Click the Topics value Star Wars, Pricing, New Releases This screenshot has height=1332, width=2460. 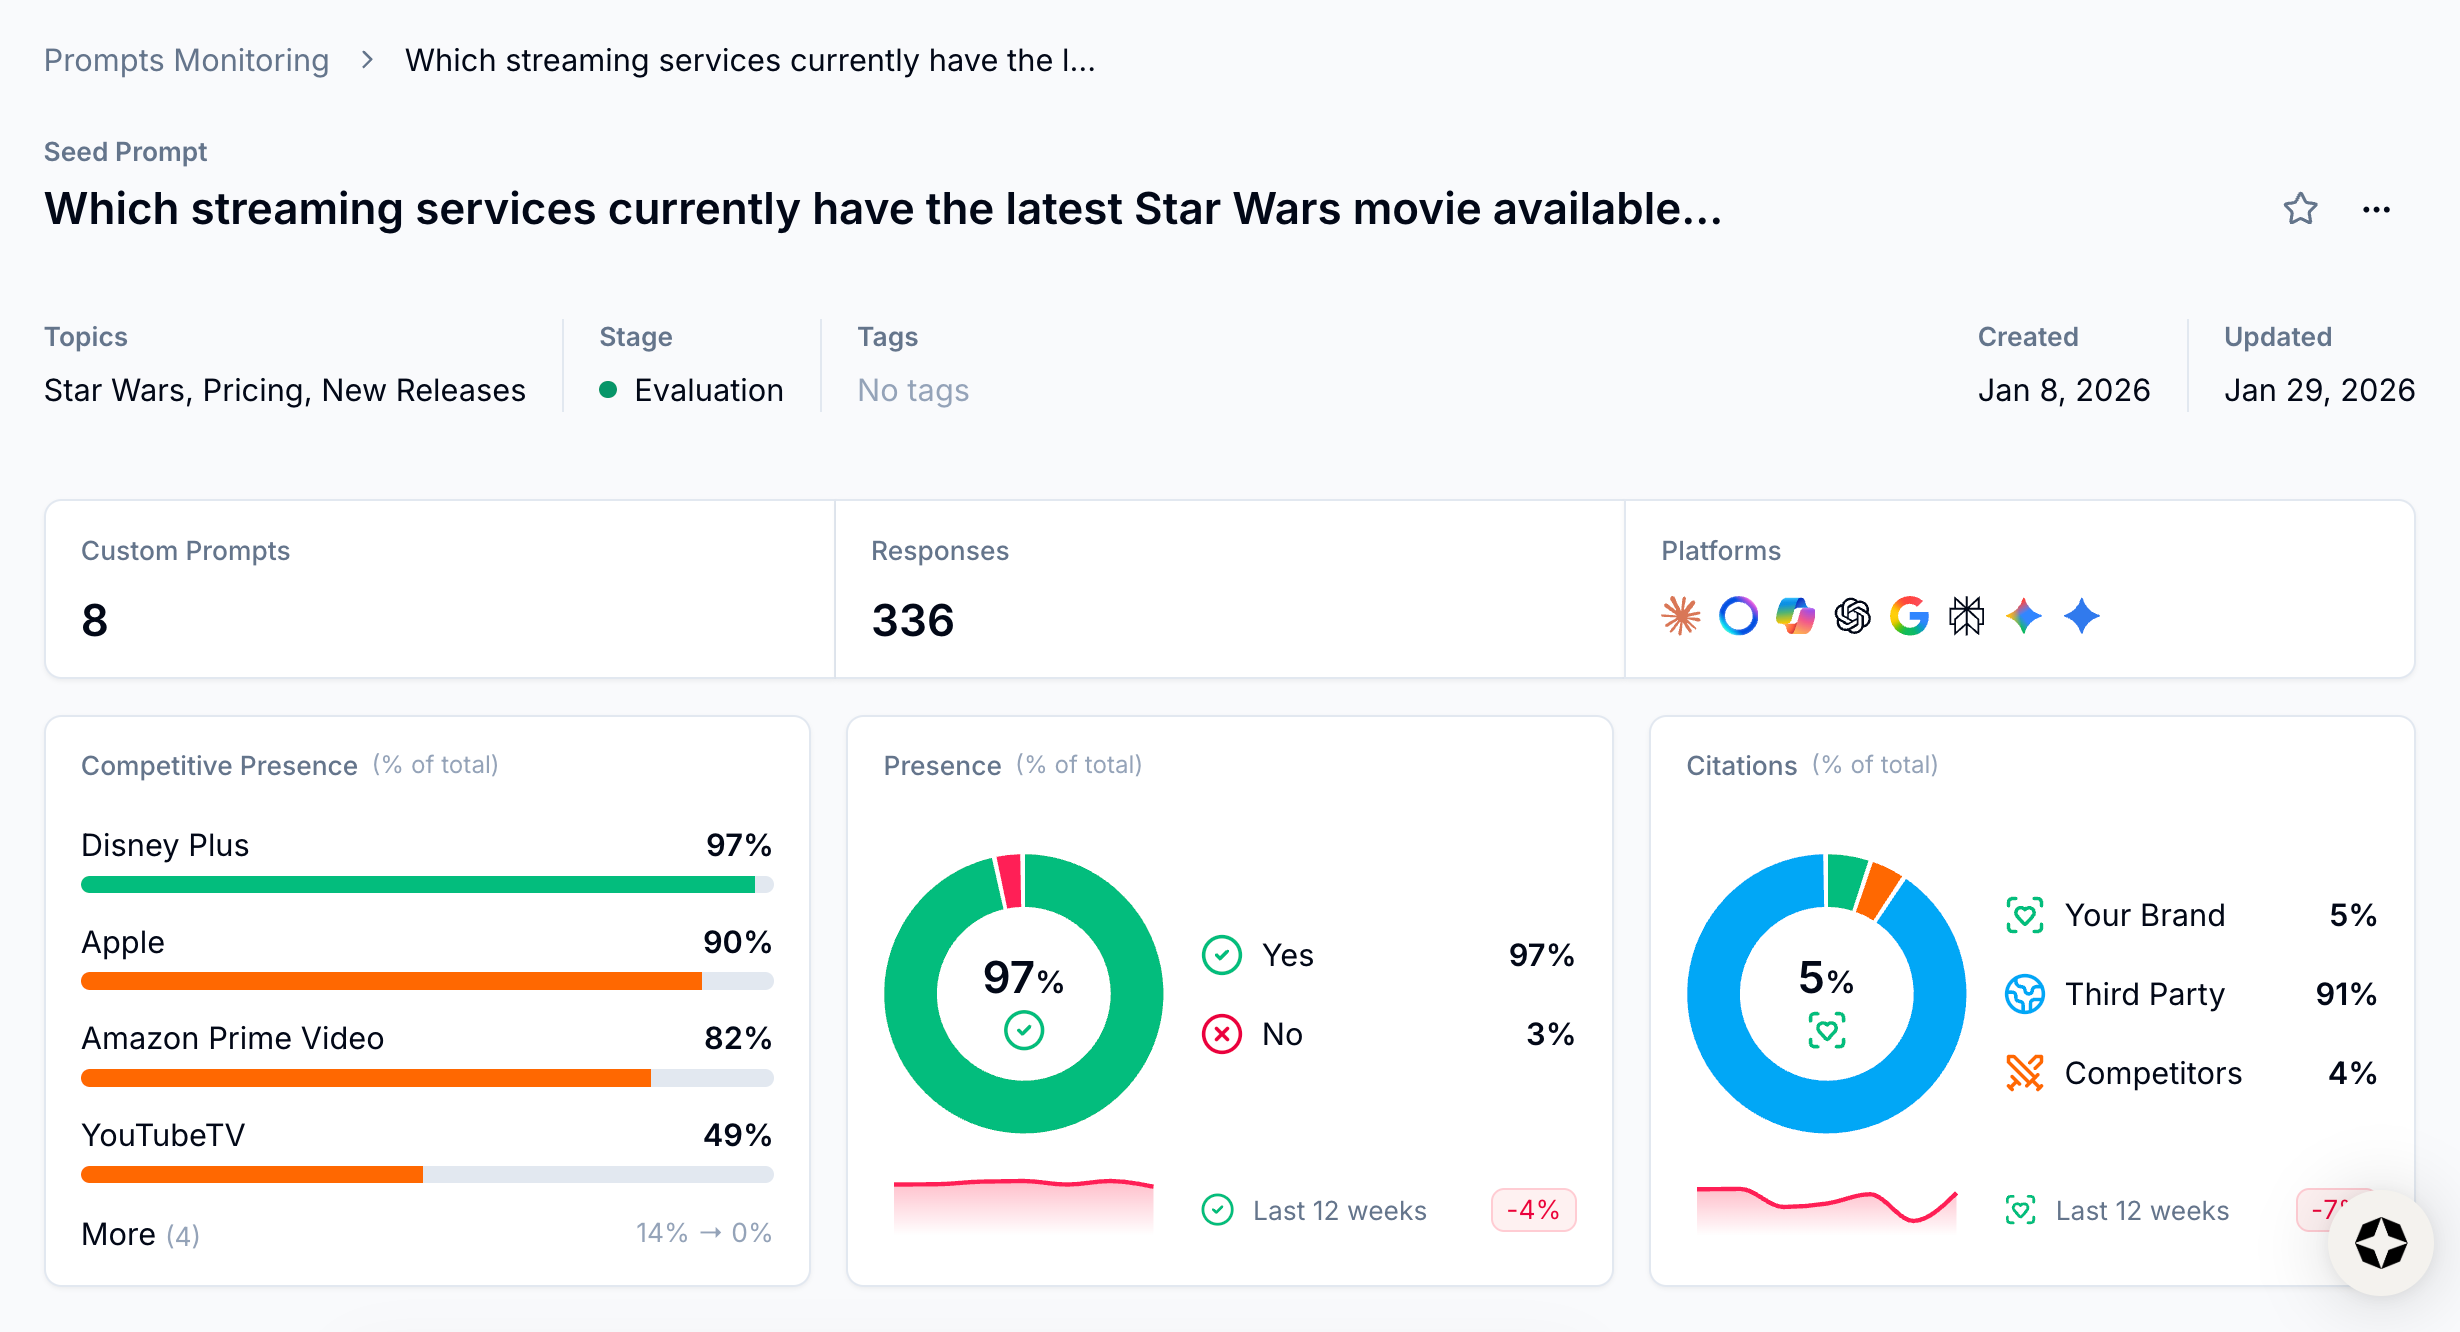pyautogui.click(x=285, y=390)
